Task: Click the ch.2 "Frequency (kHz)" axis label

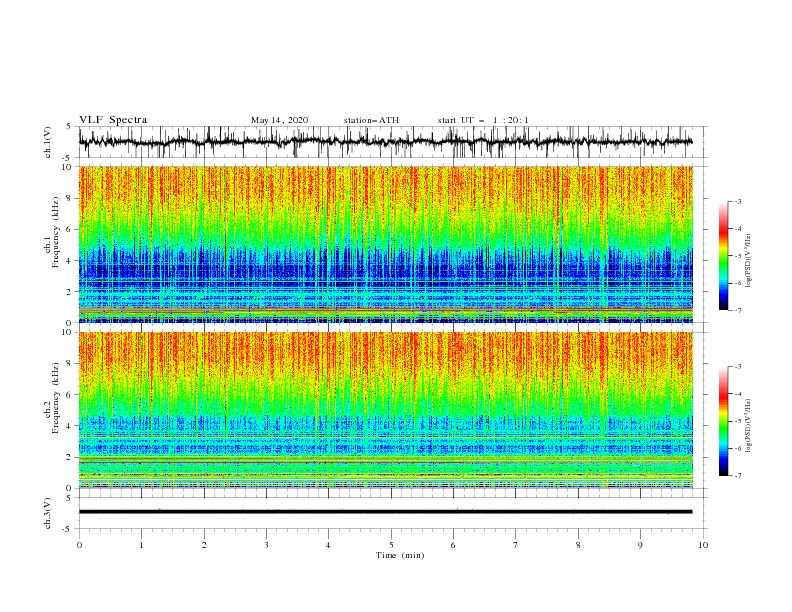Action: pos(56,398)
